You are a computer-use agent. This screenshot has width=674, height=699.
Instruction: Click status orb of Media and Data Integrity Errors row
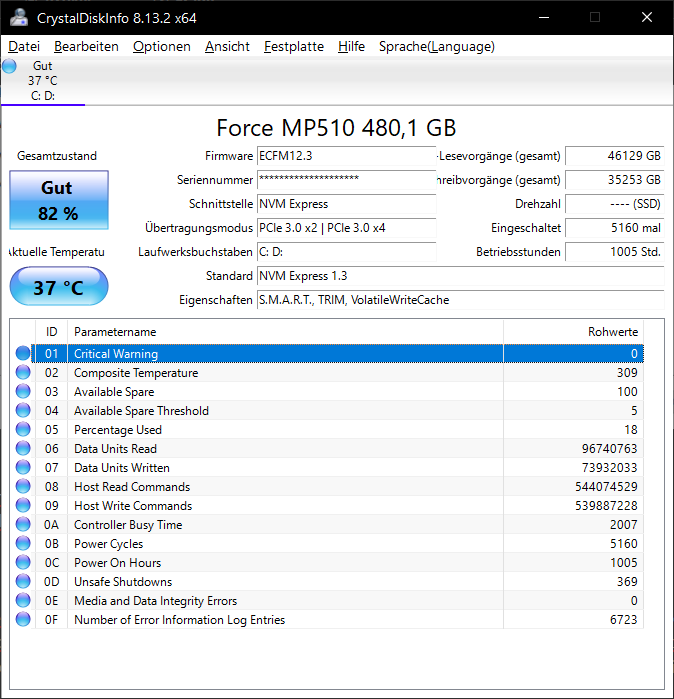[23, 600]
